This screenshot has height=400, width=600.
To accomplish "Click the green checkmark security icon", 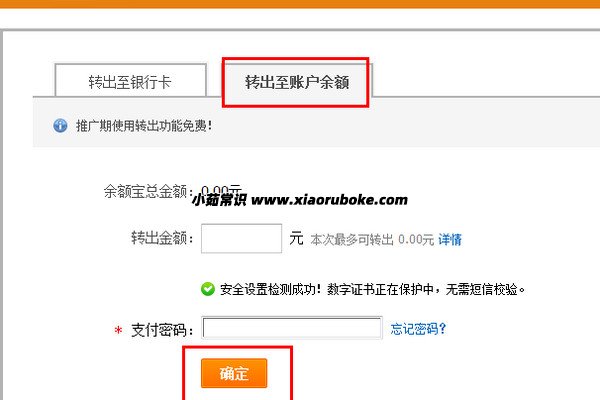I will (x=208, y=289).
